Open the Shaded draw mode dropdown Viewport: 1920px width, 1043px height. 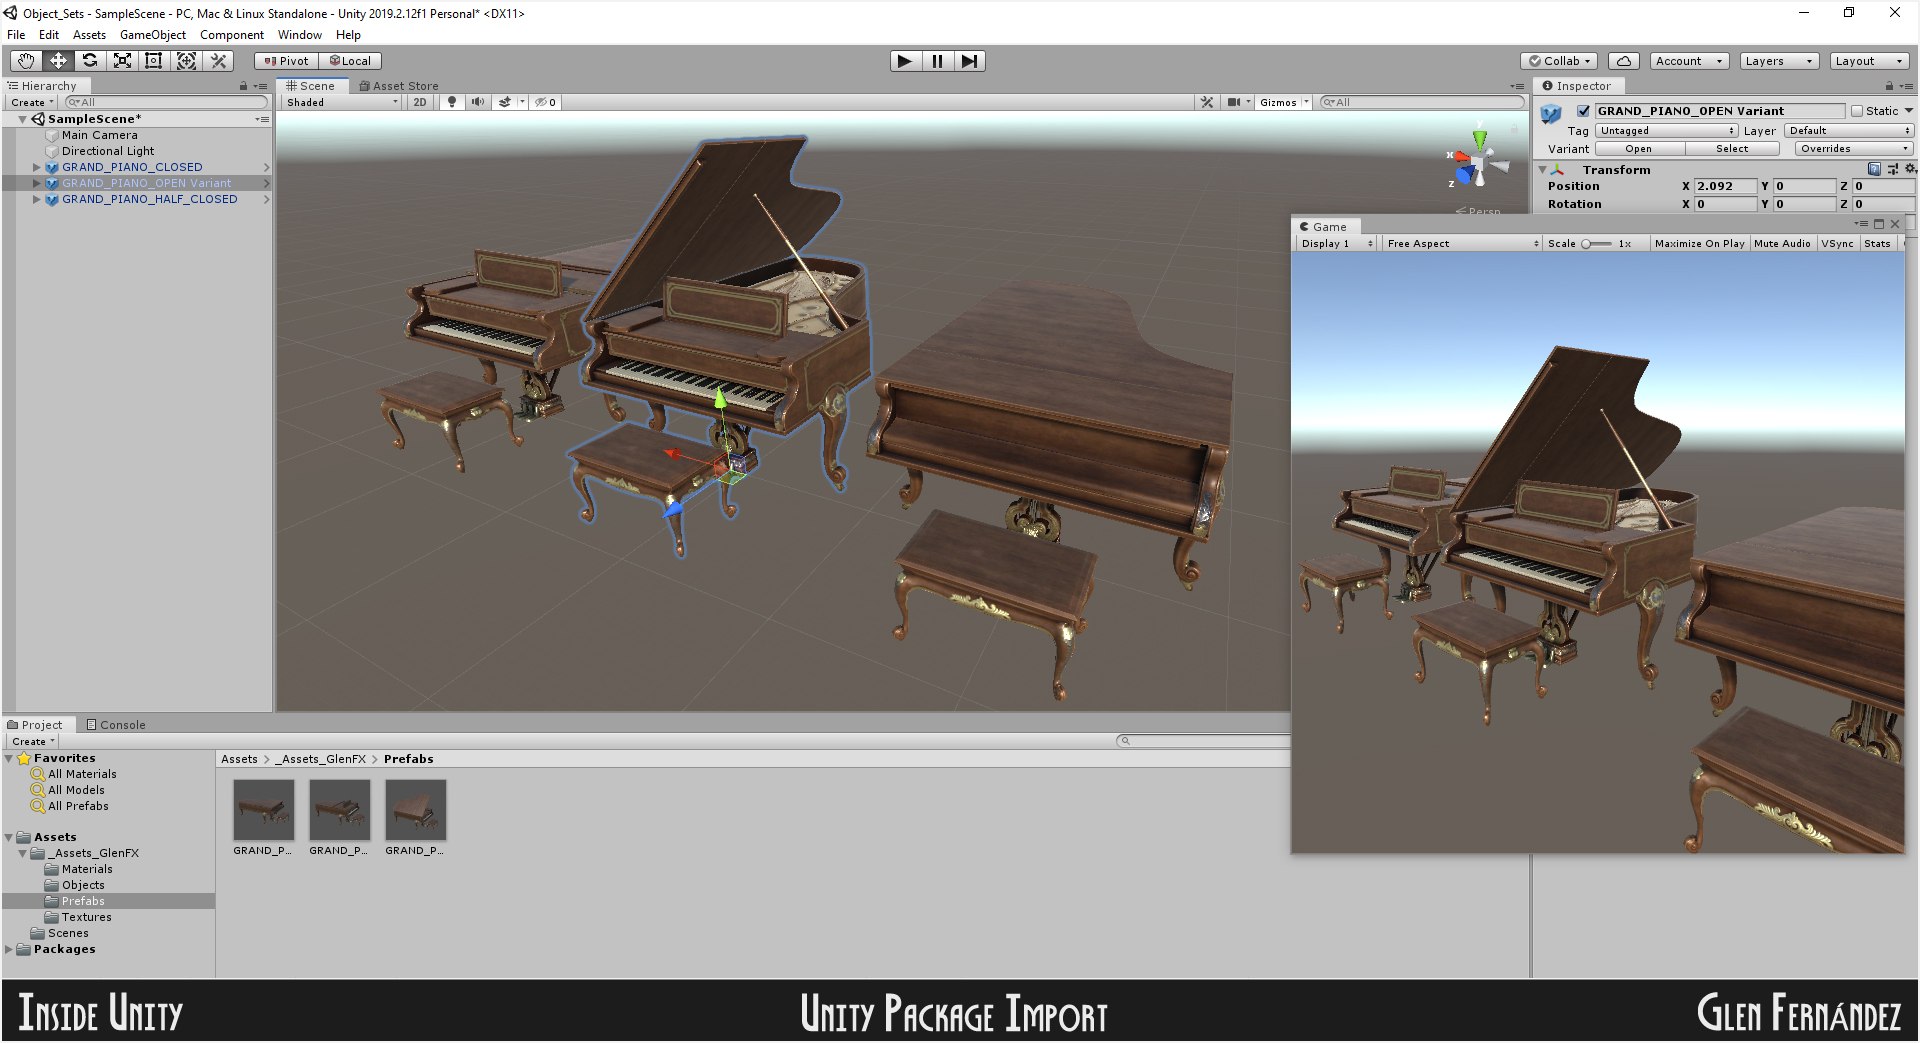click(341, 102)
